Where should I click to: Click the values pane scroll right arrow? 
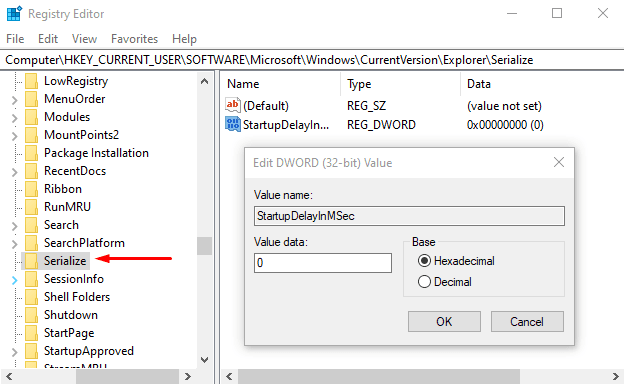click(x=615, y=376)
